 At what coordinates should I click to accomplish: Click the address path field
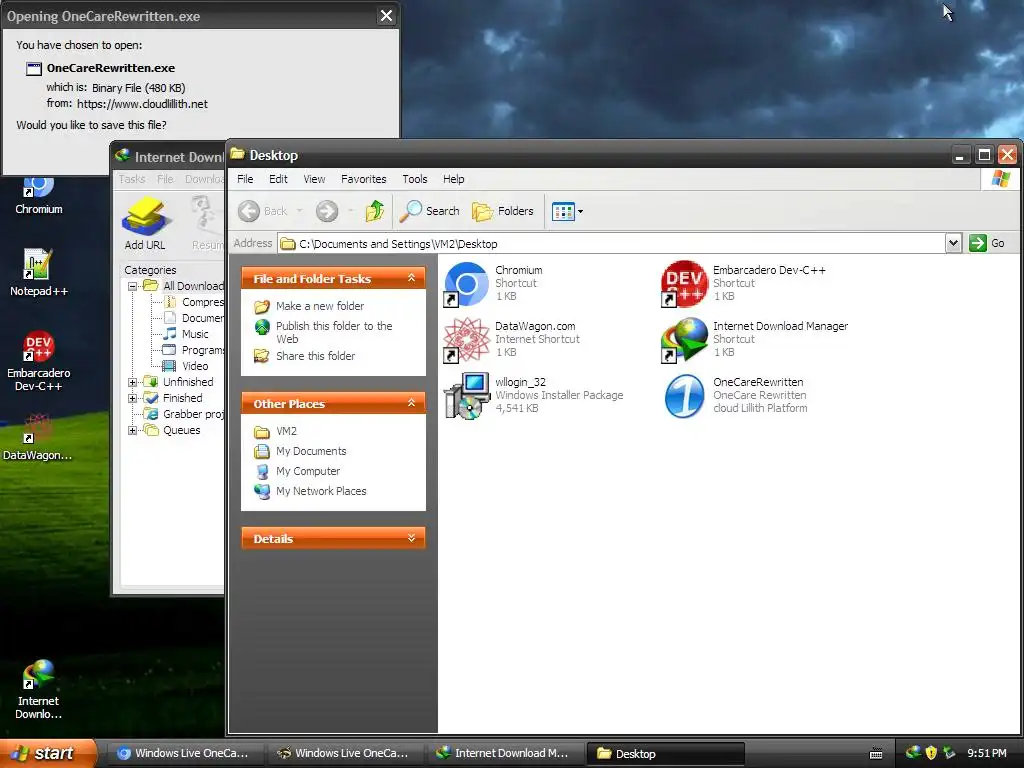tap(611, 244)
